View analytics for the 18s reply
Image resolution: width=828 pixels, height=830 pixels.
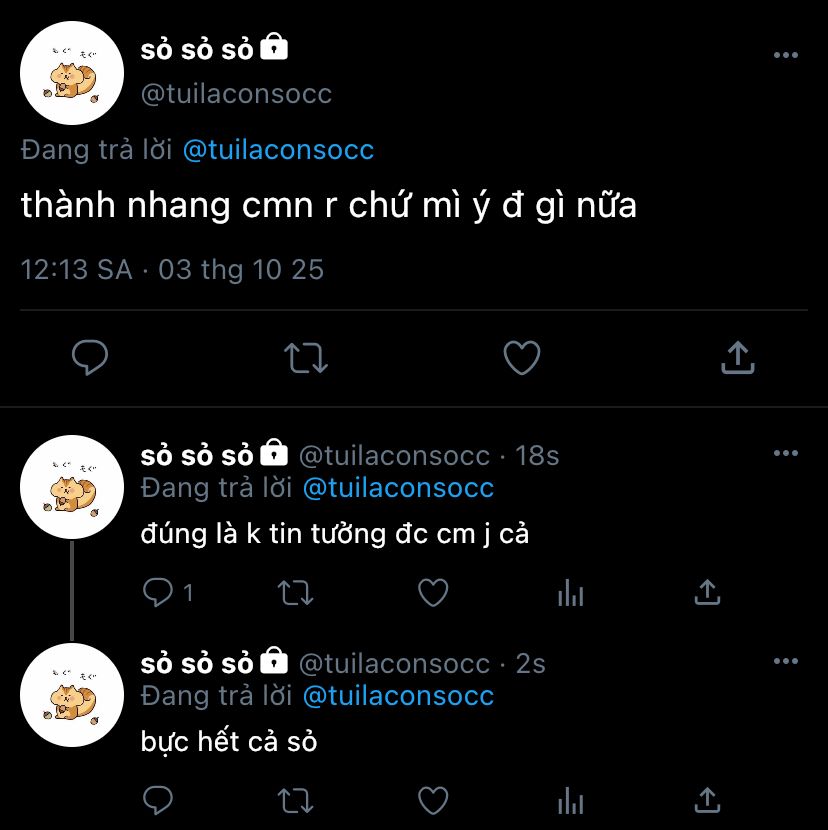pos(571,592)
